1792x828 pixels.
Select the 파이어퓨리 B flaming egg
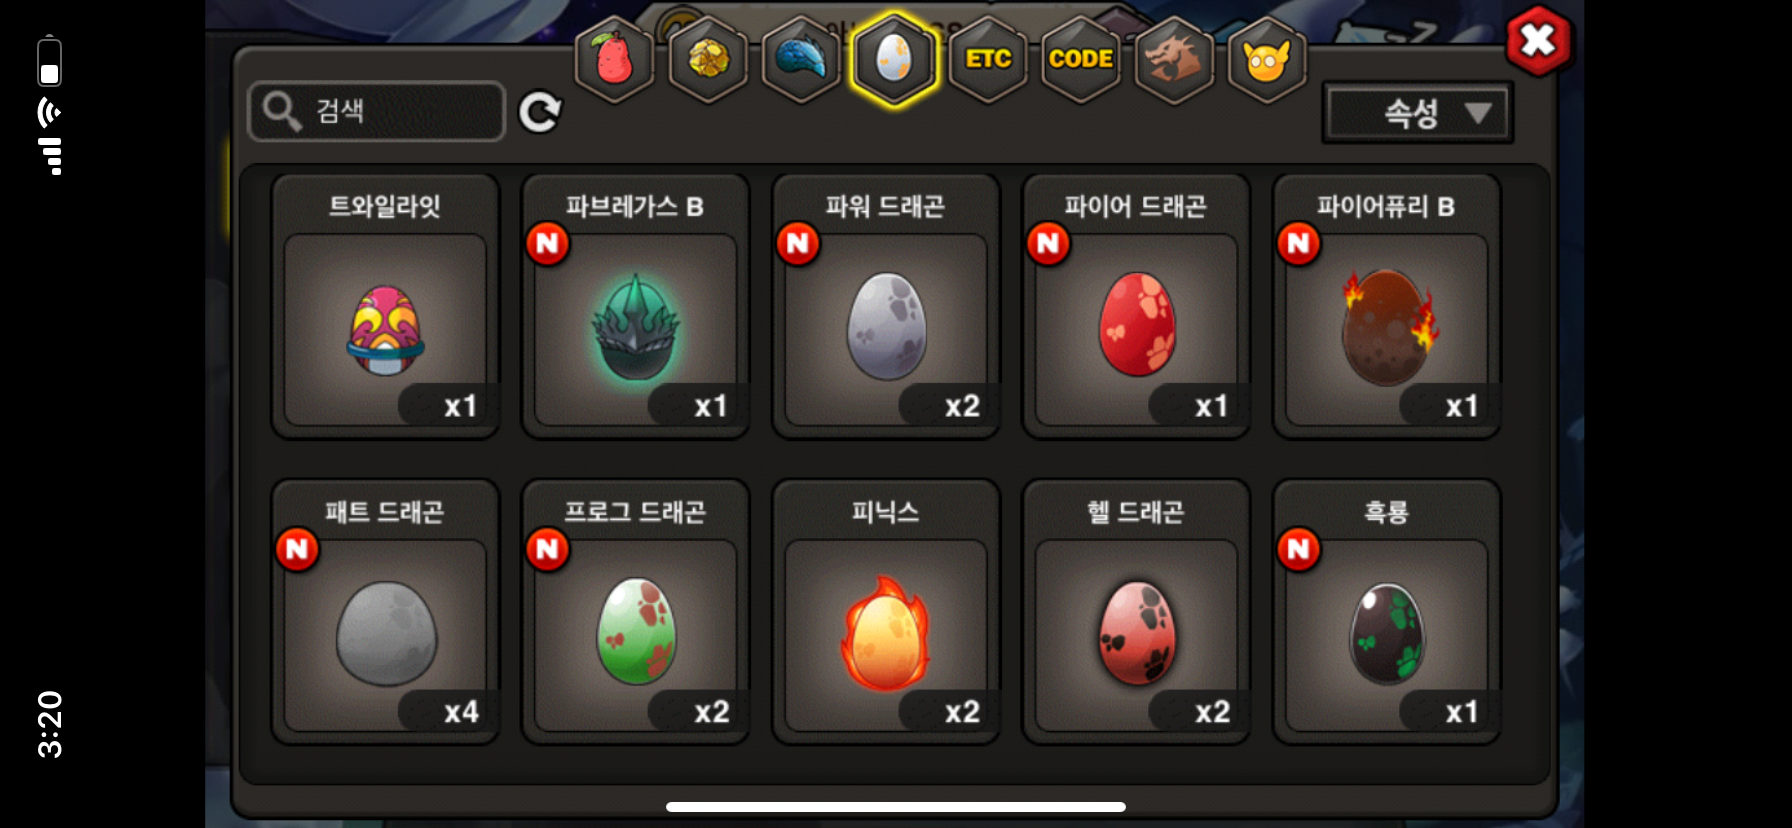(x=1387, y=307)
